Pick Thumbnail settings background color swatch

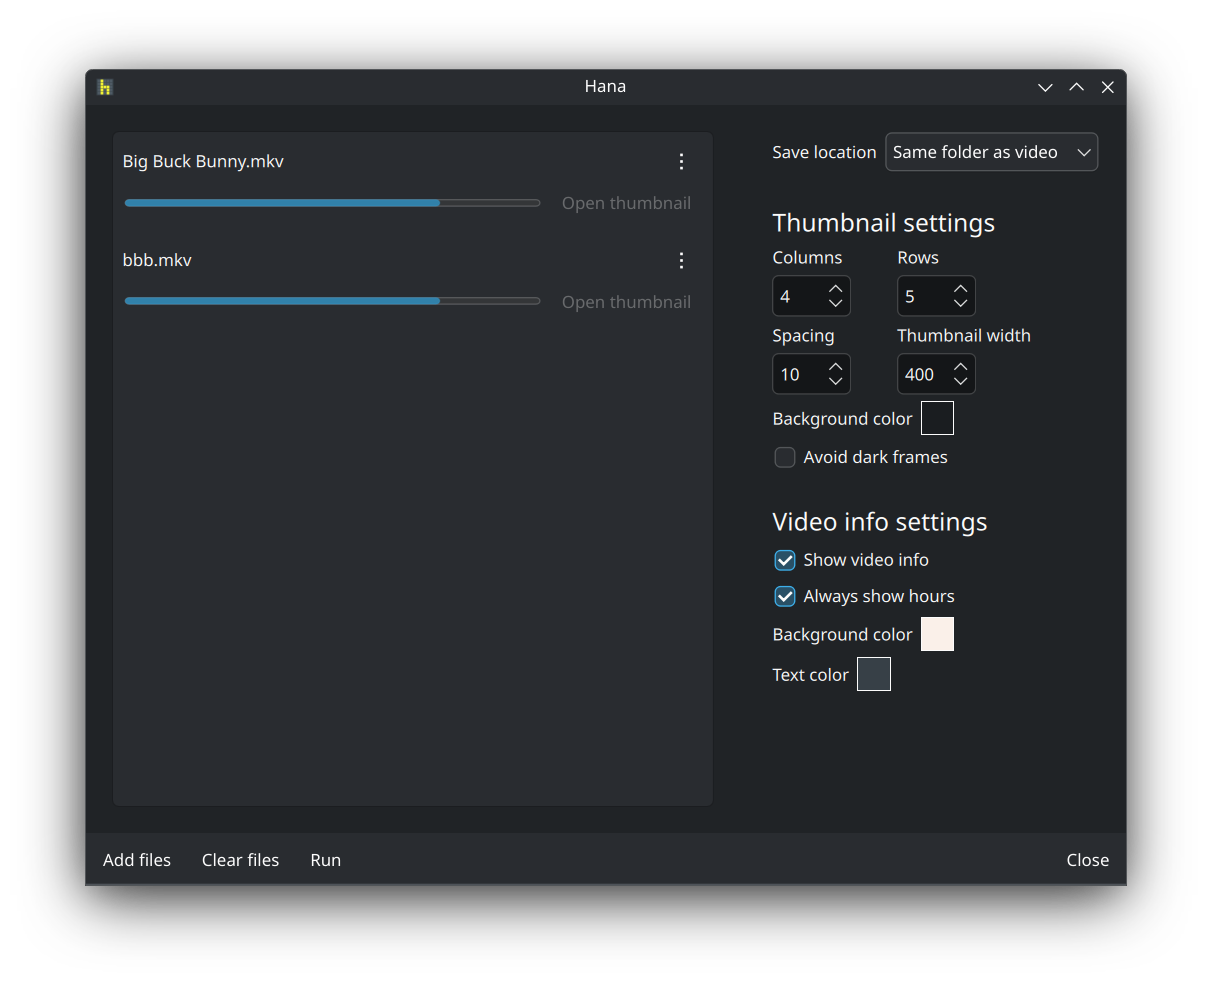point(937,418)
